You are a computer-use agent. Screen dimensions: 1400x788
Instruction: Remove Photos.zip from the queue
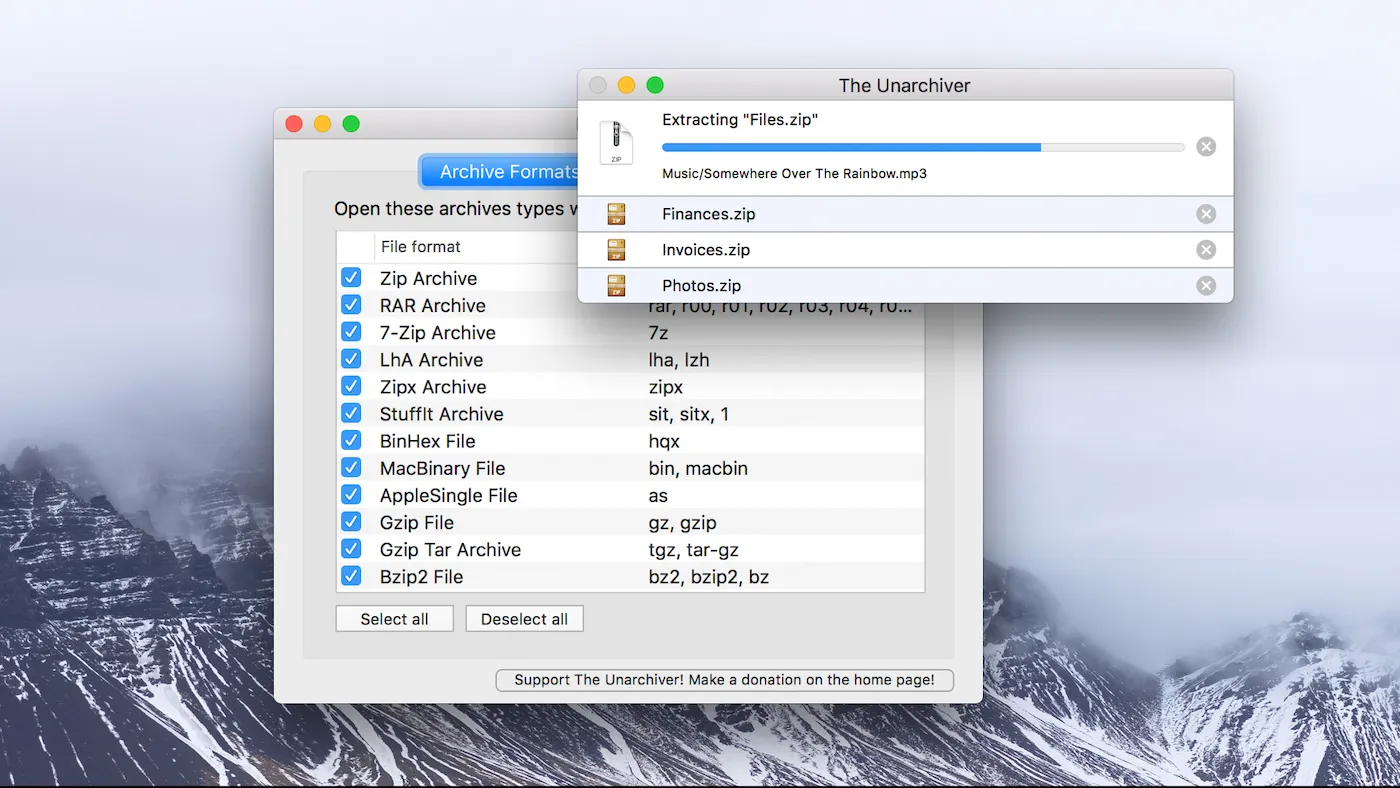click(x=1206, y=286)
